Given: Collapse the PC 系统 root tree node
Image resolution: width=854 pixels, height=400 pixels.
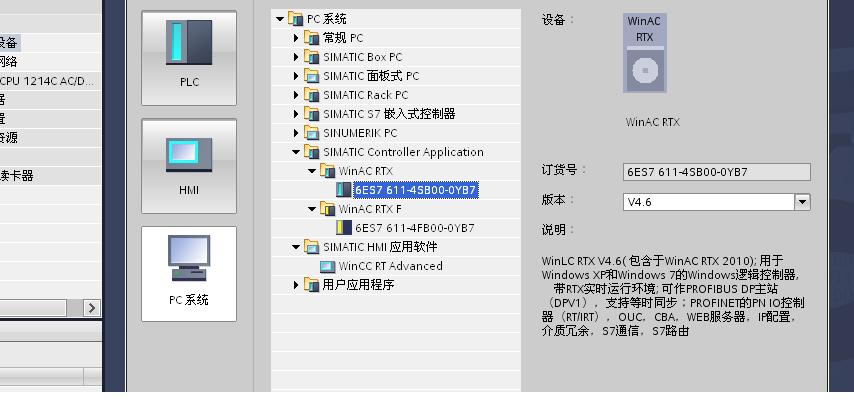Looking at the screenshot, I should [x=280, y=19].
